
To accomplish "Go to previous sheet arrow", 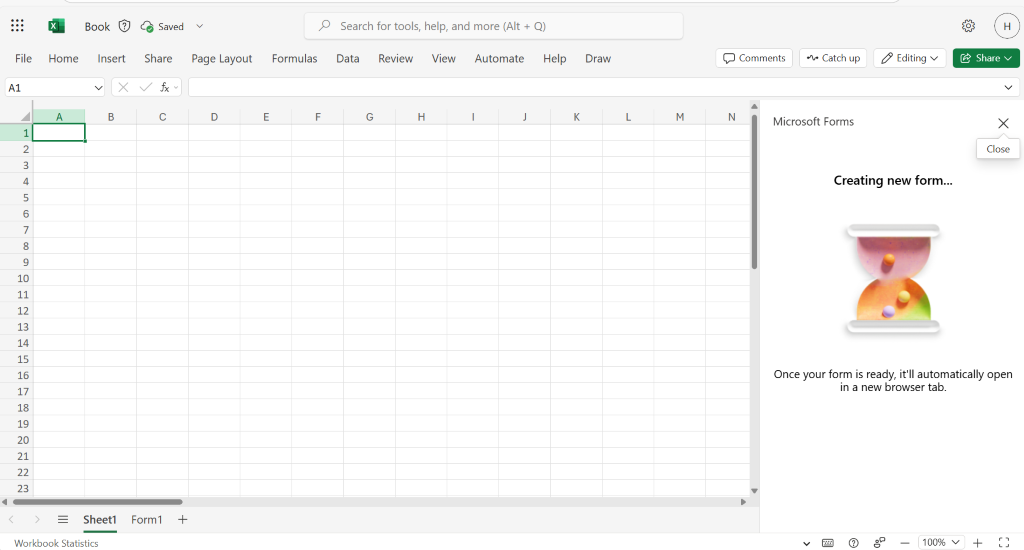I will pyautogui.click(x=11, y=519).
